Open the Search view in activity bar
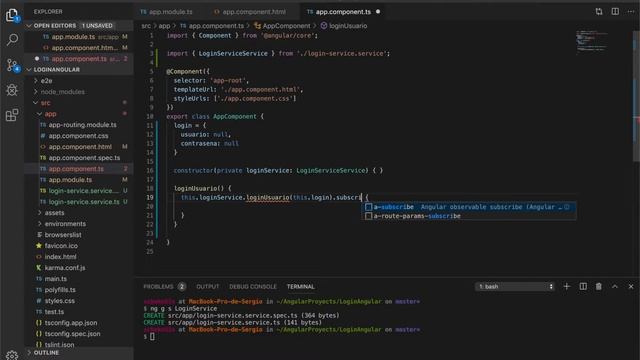 [12, 40]
